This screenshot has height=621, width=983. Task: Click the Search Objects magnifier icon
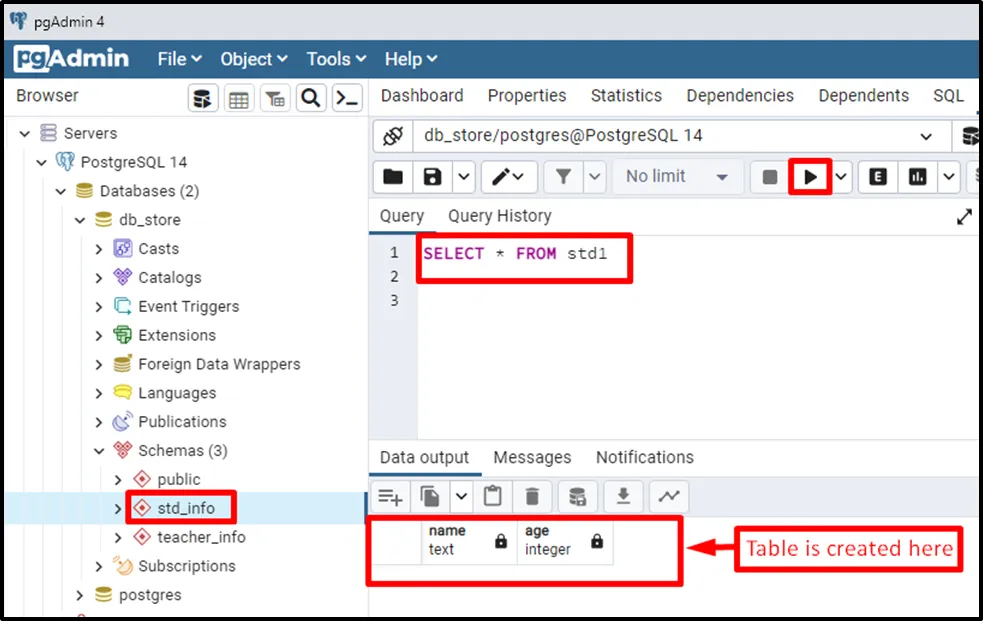pos(311,98)
